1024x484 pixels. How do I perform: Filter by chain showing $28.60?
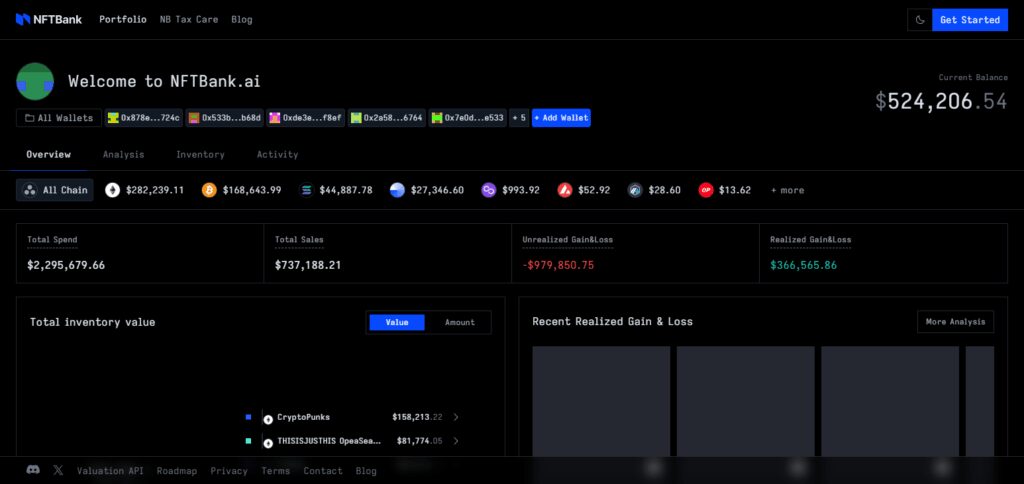coord(654,190)
